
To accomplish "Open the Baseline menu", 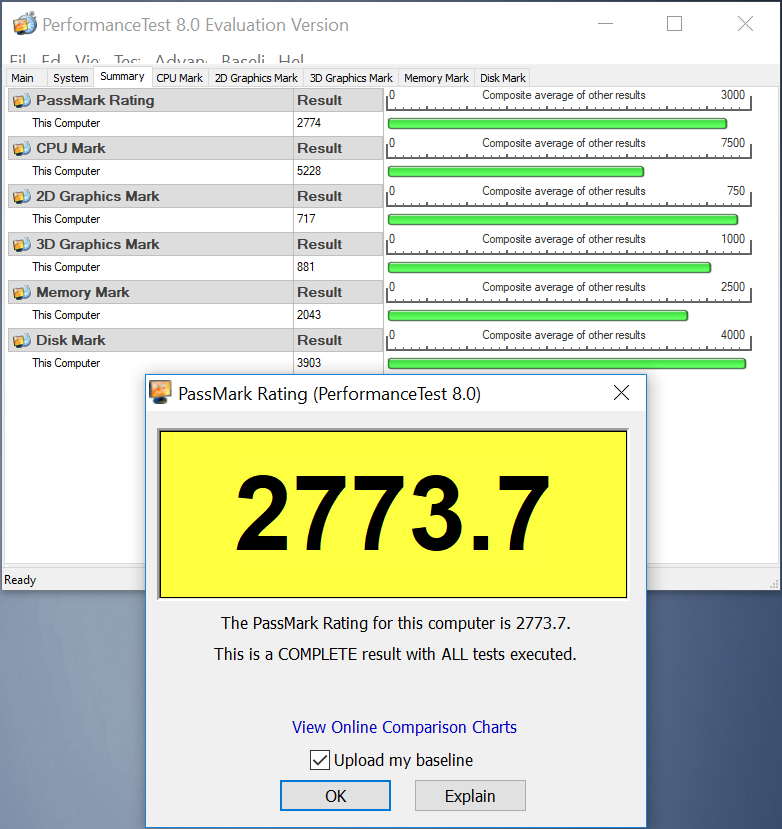I will 243,59.
